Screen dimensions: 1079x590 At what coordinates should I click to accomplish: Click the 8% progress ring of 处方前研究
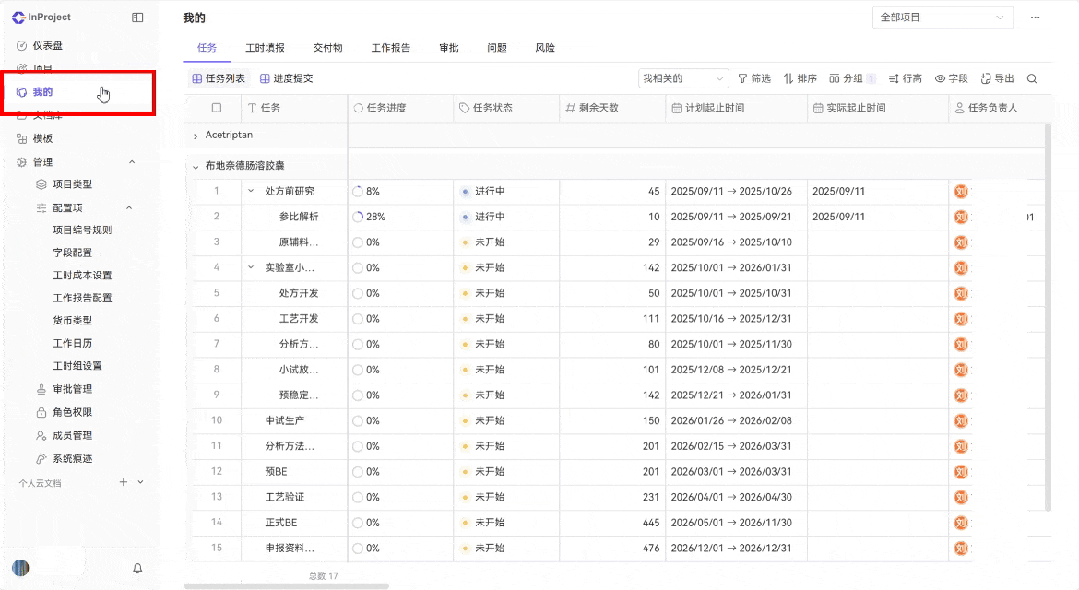361,190
